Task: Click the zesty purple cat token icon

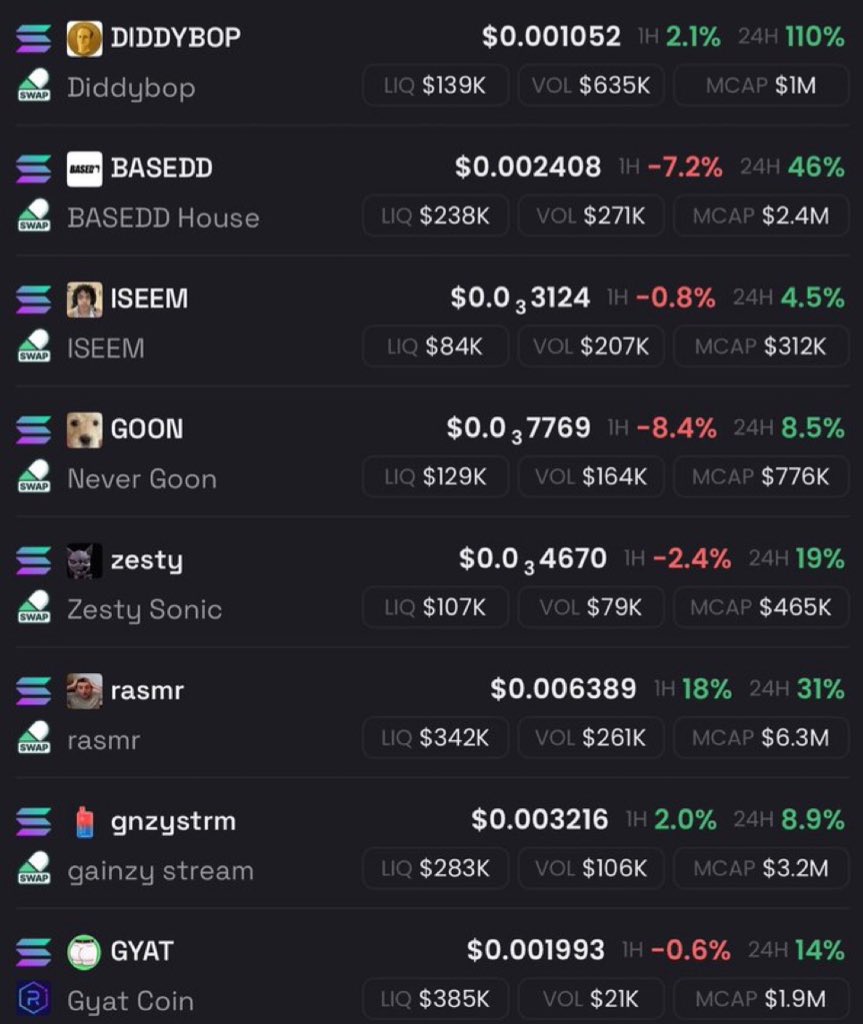Action: 84,561
